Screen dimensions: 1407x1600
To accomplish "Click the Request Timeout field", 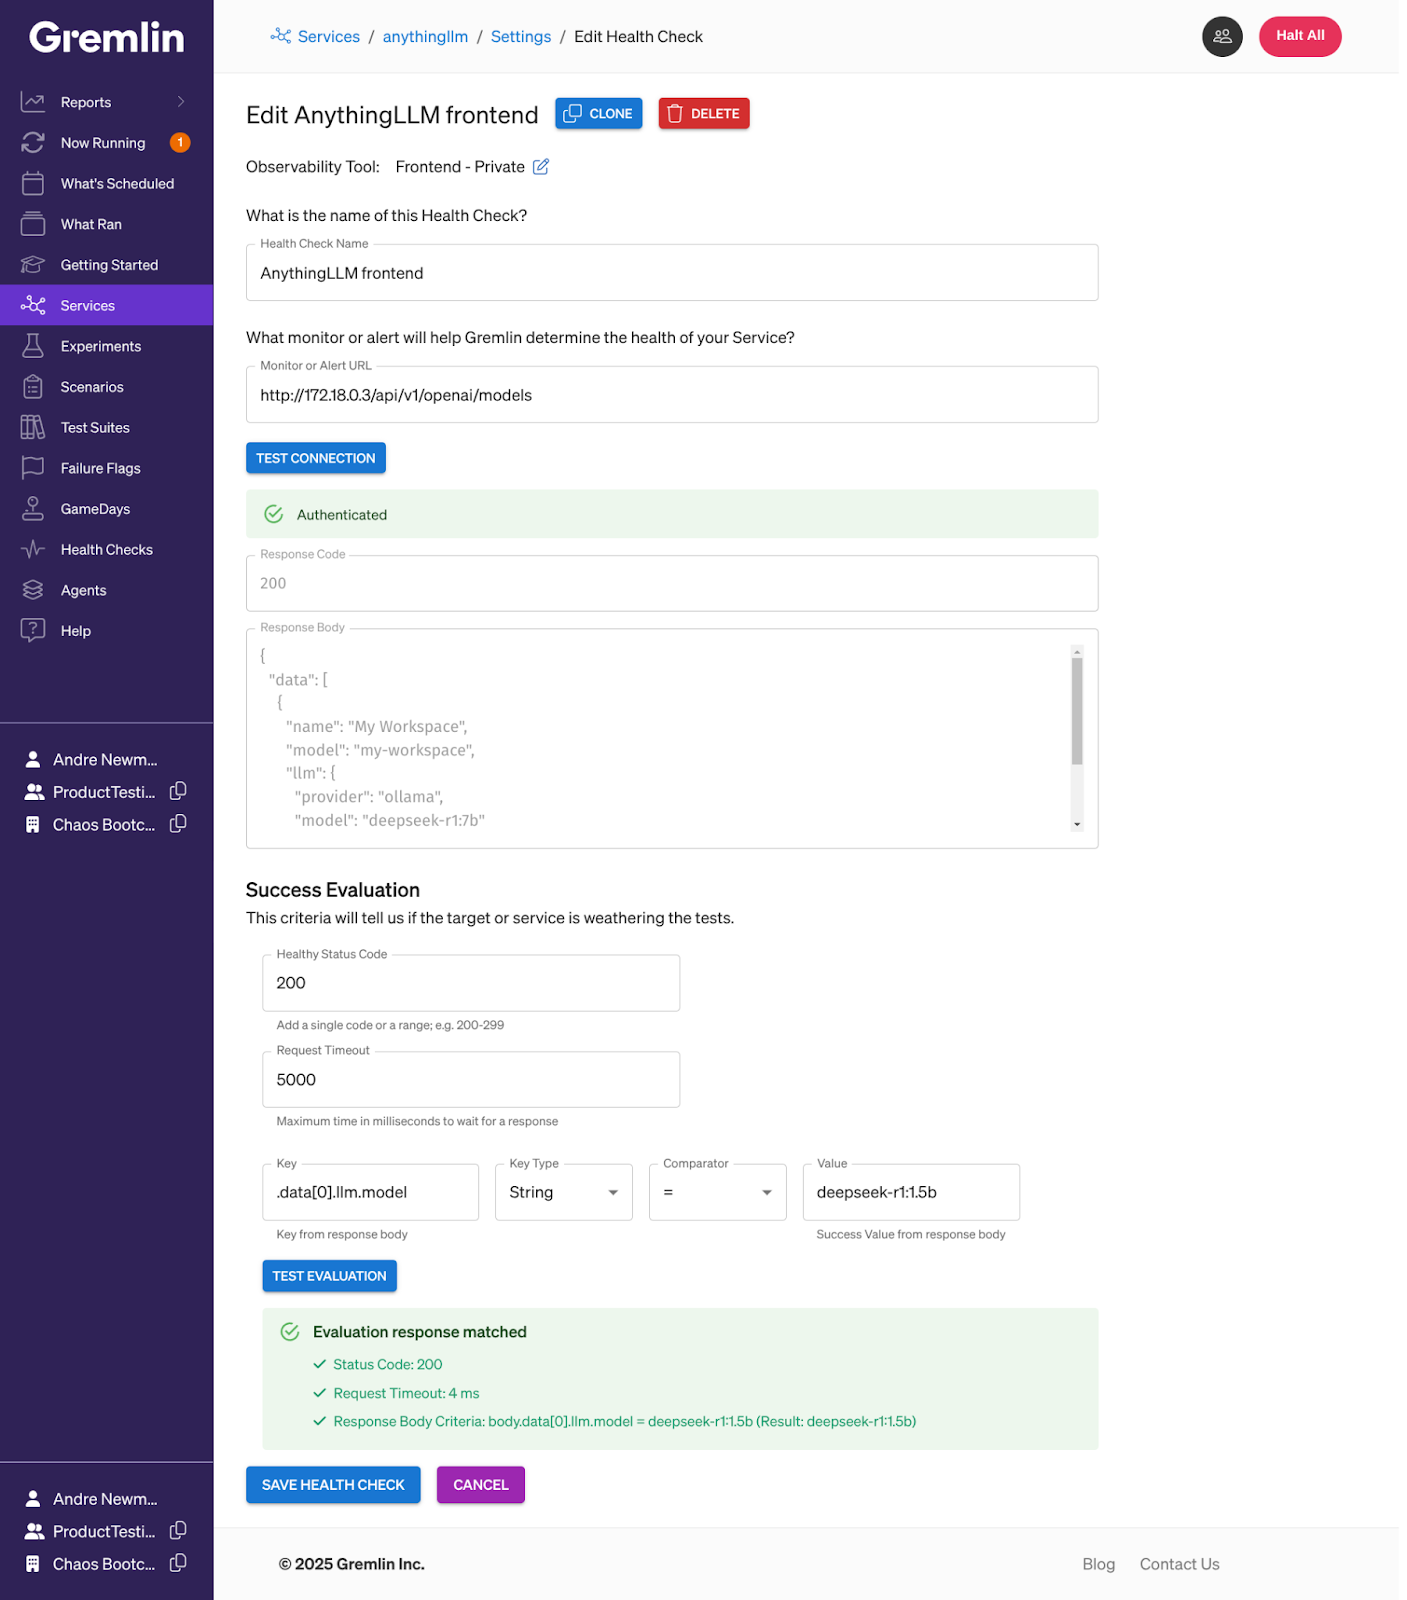I will pos(471,1080).
